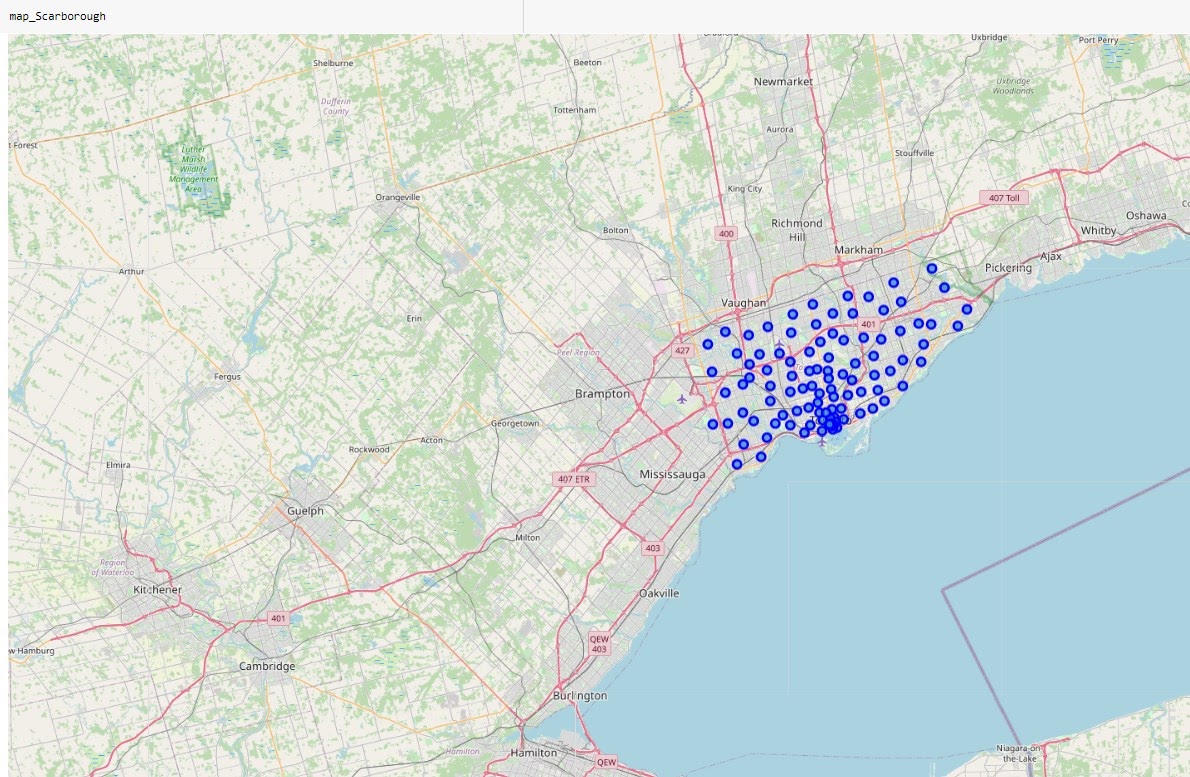Click the 407 ETR highway shield
Screen dimensions: 1190x777
point(574,480)
